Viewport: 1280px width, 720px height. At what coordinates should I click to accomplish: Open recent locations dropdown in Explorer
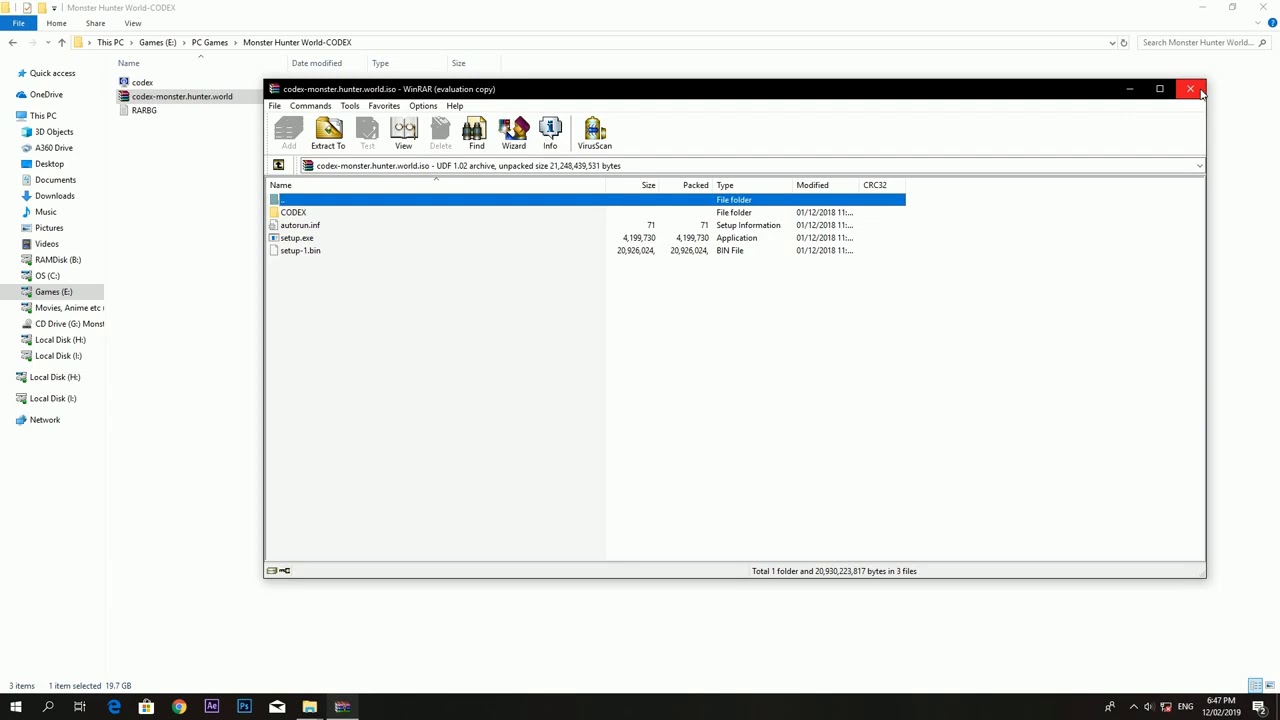46,43
